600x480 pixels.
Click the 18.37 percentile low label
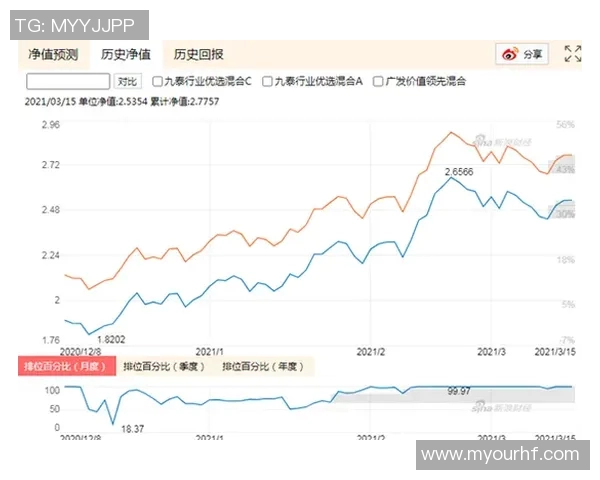tap(132, 429)
